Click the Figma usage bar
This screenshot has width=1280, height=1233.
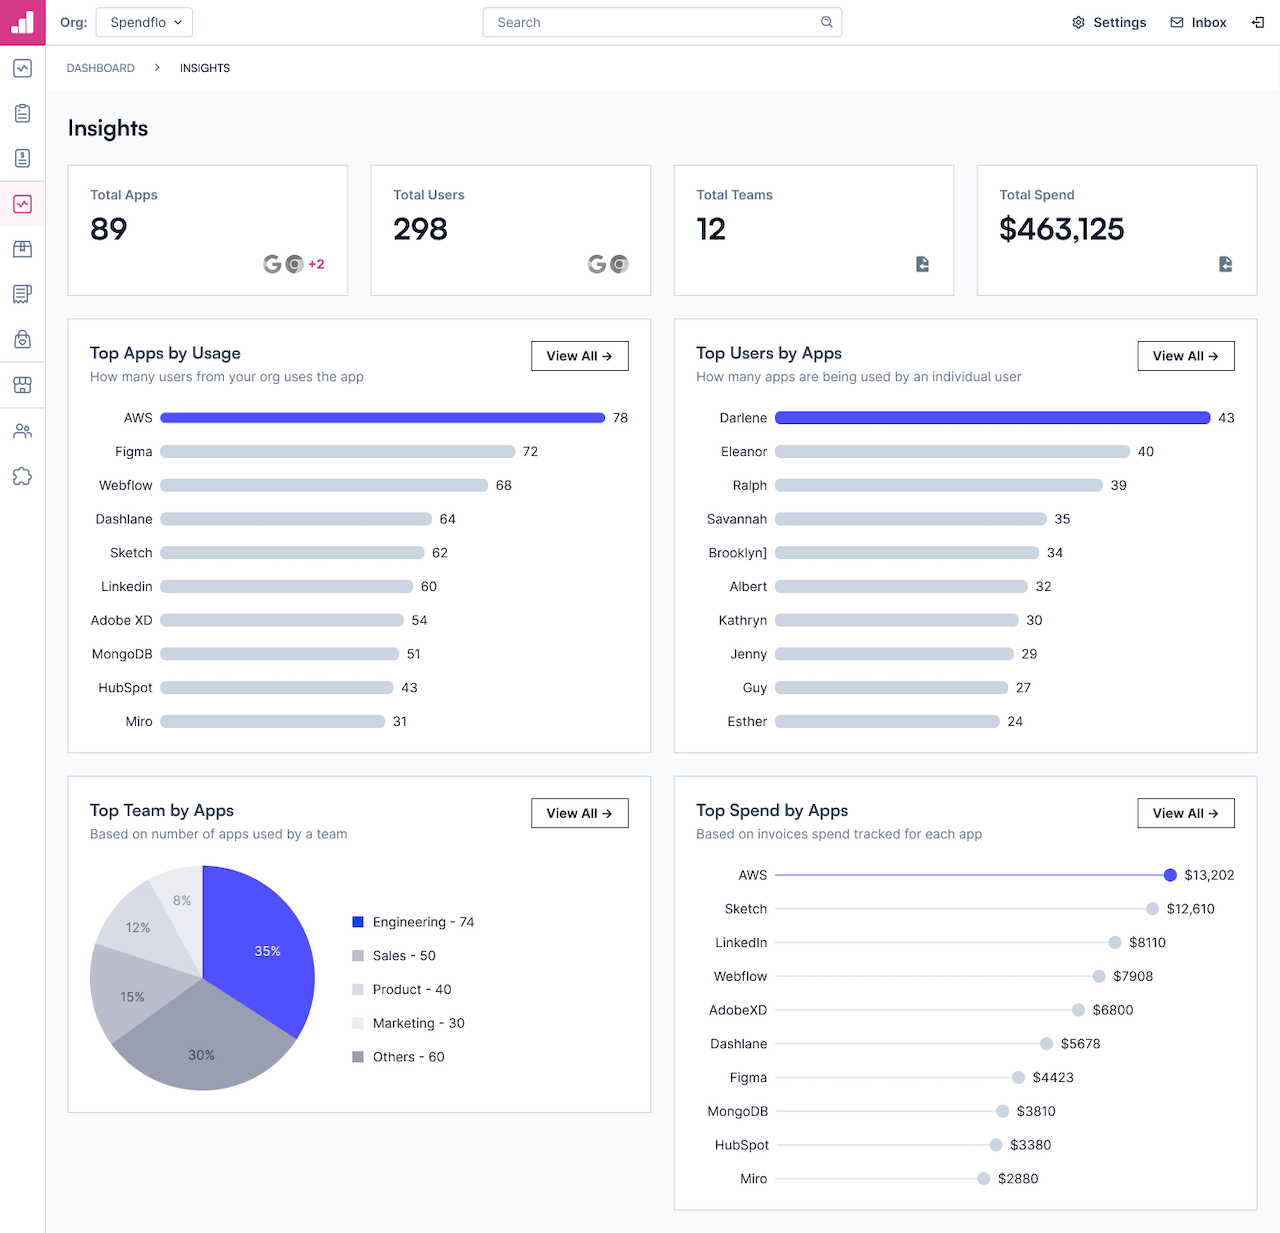pyautogui.click(x=338, y=452)
